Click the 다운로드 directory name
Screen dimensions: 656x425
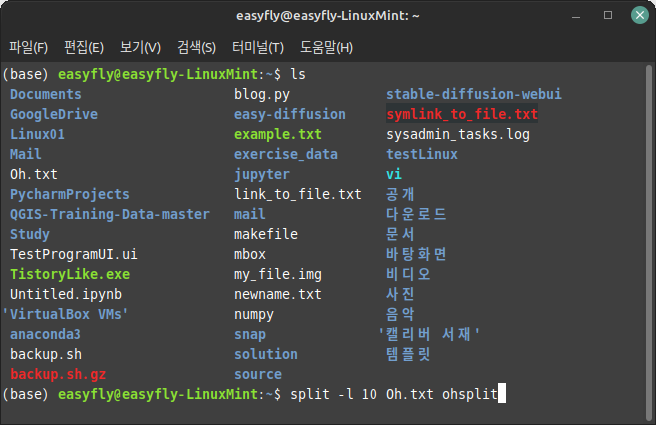pyautogui.click(x=416, y=214)
